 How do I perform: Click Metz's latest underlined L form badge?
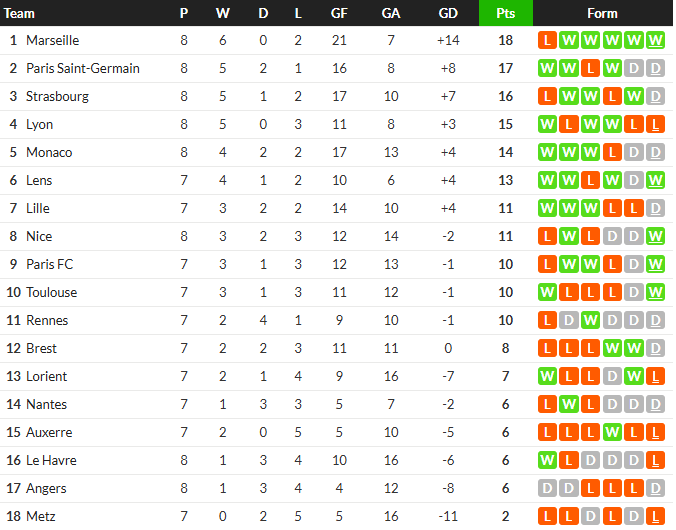pyautogui.click(x=655, y=517)
